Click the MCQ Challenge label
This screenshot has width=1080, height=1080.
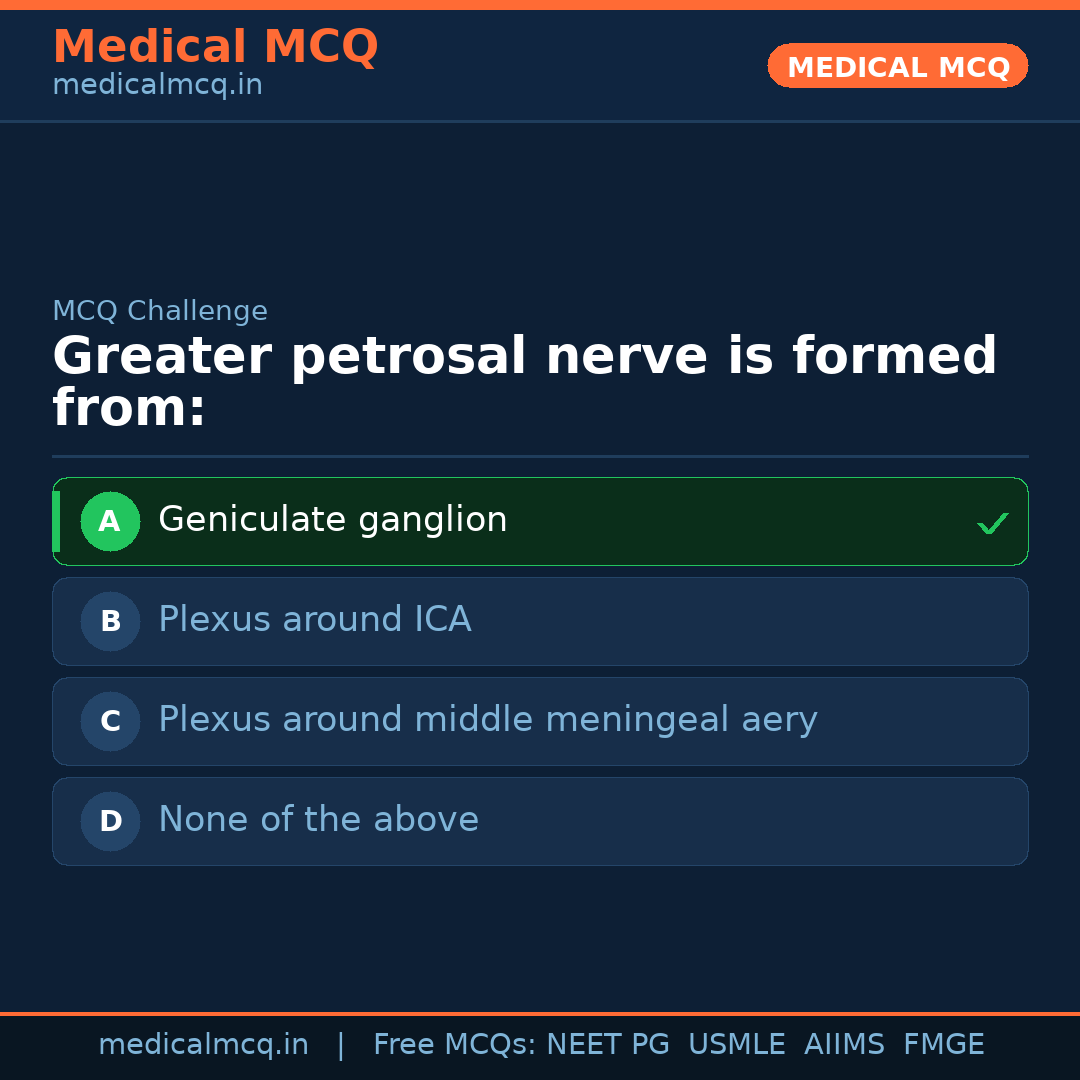160,311
